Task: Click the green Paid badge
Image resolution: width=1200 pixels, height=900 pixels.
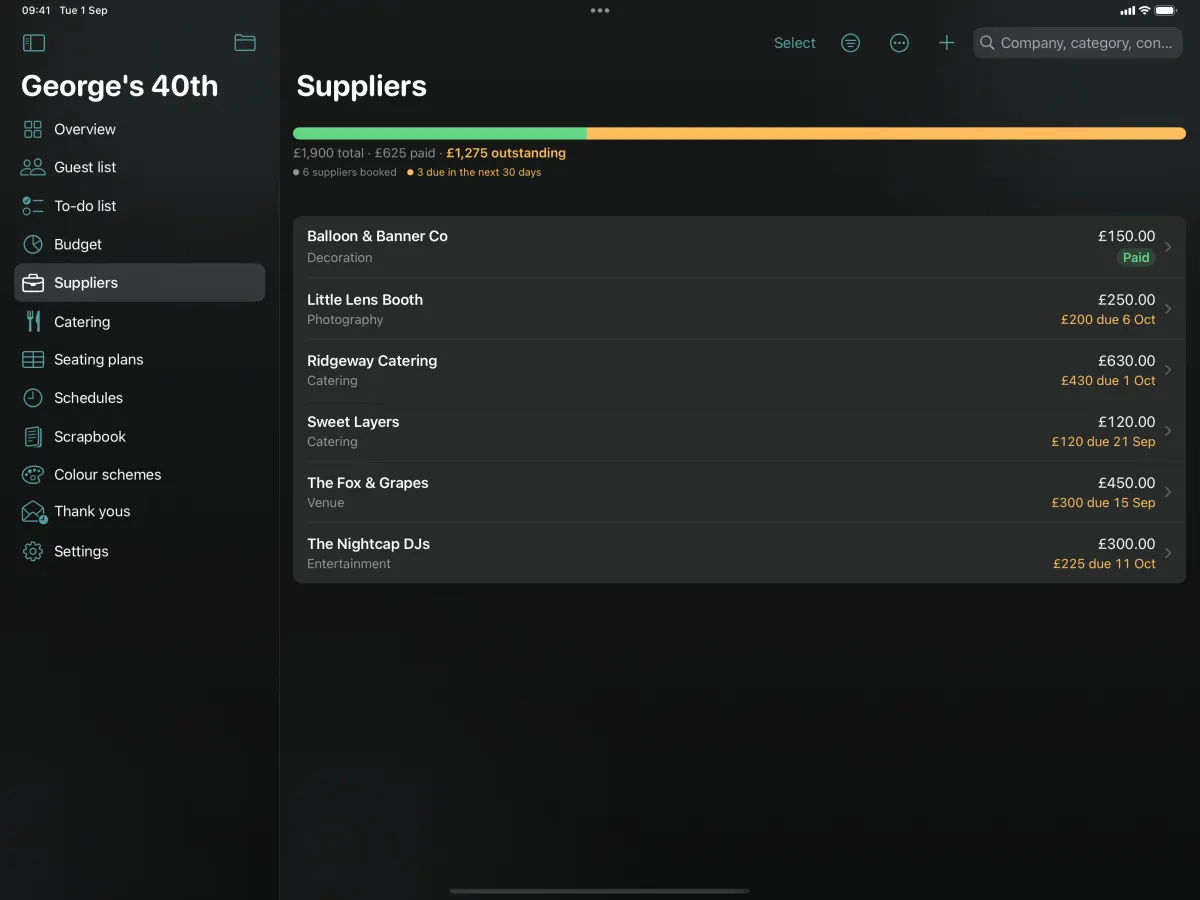Action: (x=1136, y=257)
